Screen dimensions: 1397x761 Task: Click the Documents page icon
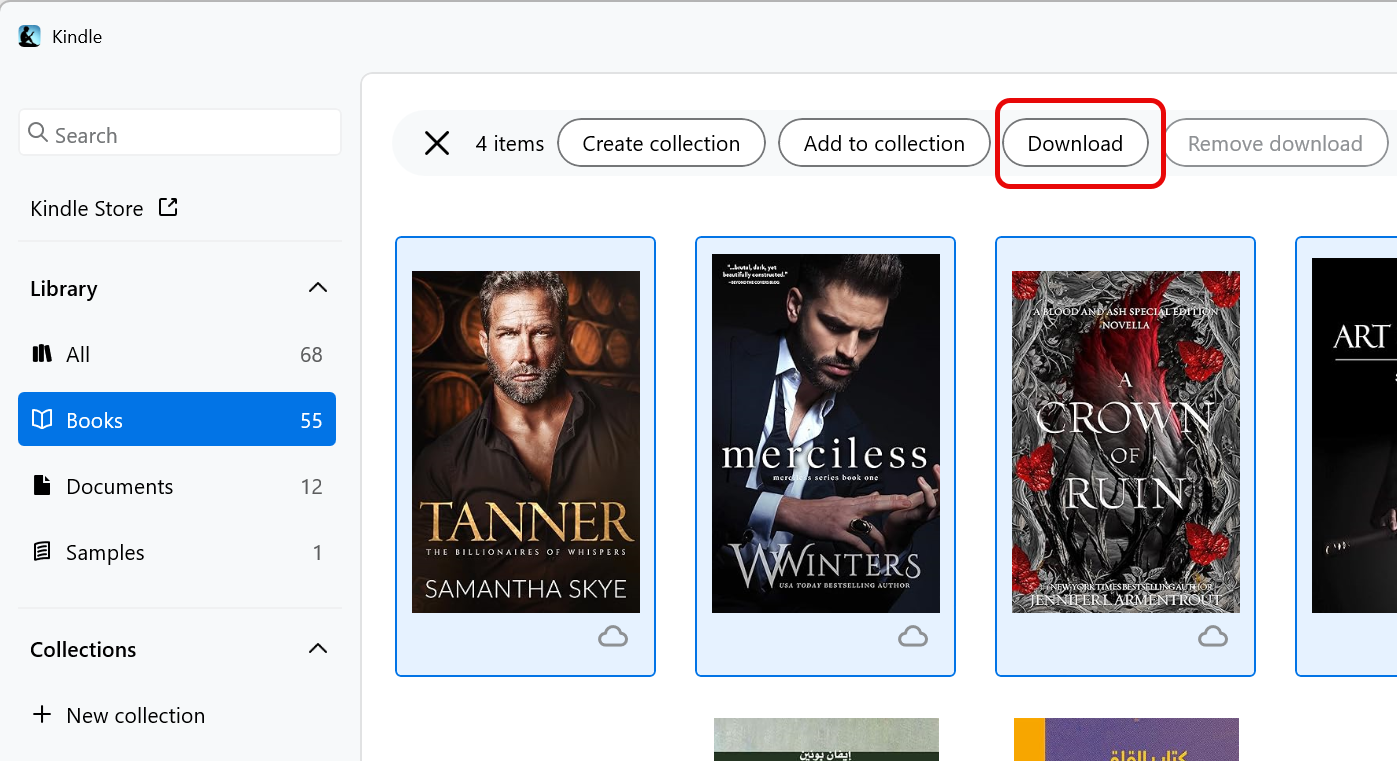tap(42, 485)
